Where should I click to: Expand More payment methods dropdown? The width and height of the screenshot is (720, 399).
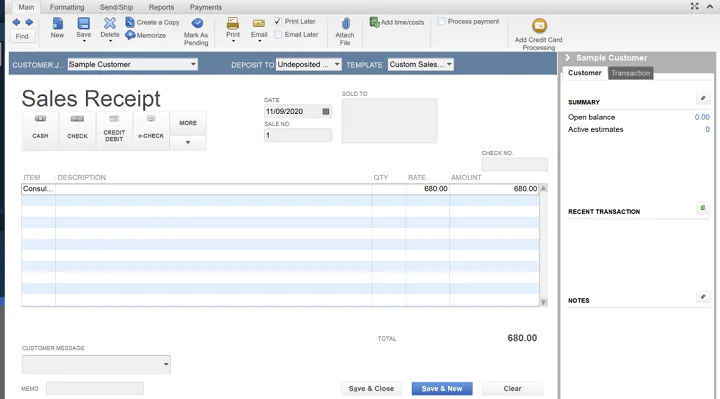188,142
